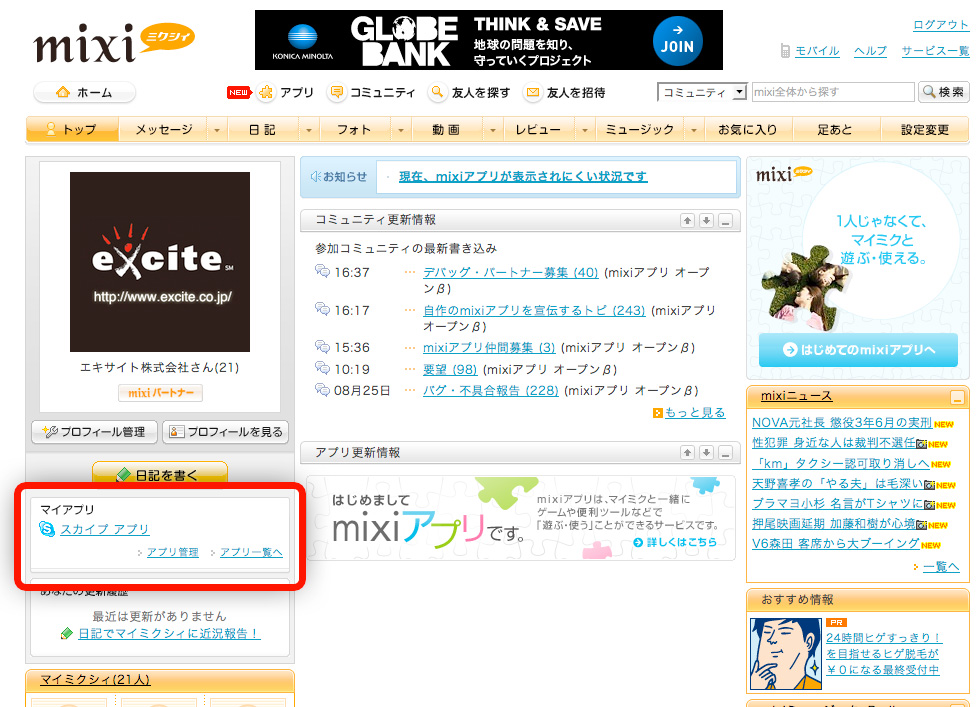Open the スカイプ アプリ link
The width and height of the screenshot is (979, 707).
pos(105,529)
